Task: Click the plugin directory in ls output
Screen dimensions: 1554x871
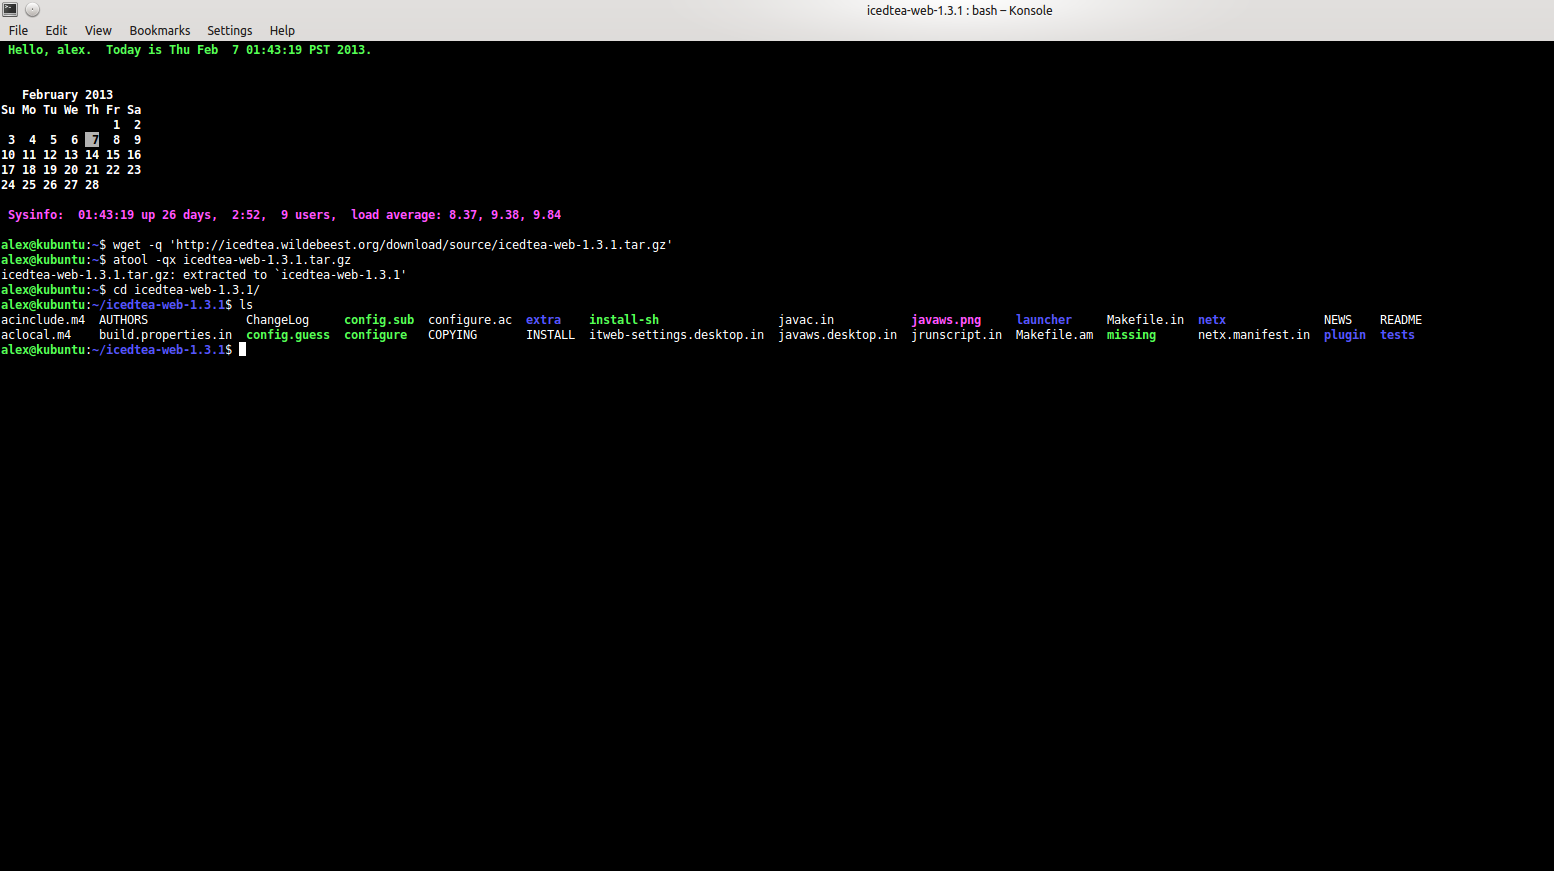Action: tap(1344, 335)
